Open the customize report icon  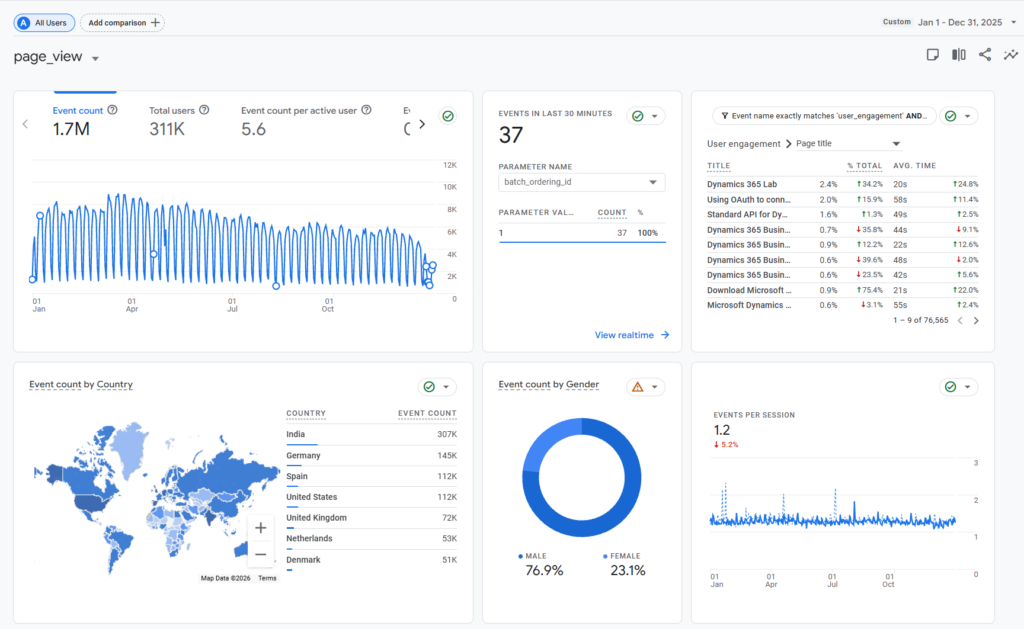click(932, 55)
